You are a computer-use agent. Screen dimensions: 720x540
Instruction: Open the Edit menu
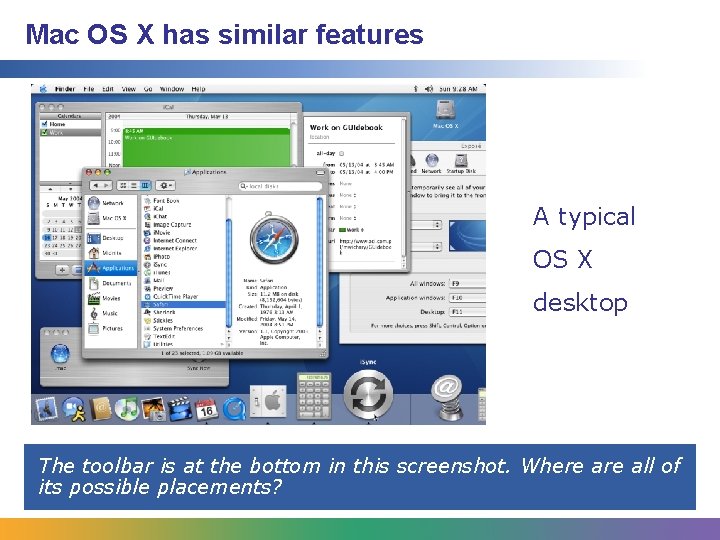107,89
